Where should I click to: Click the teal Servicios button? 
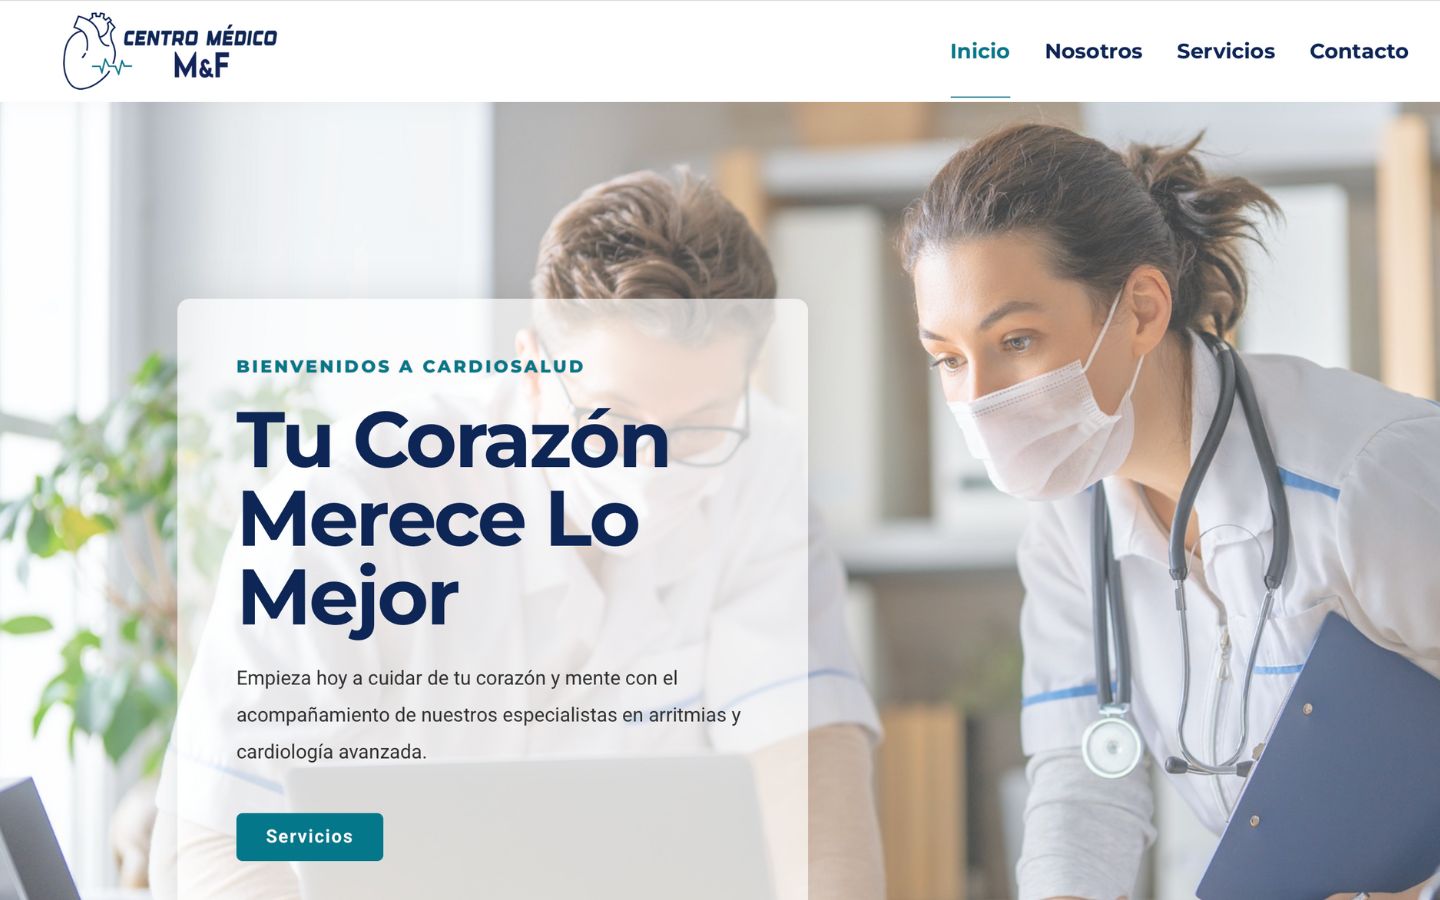309,837
